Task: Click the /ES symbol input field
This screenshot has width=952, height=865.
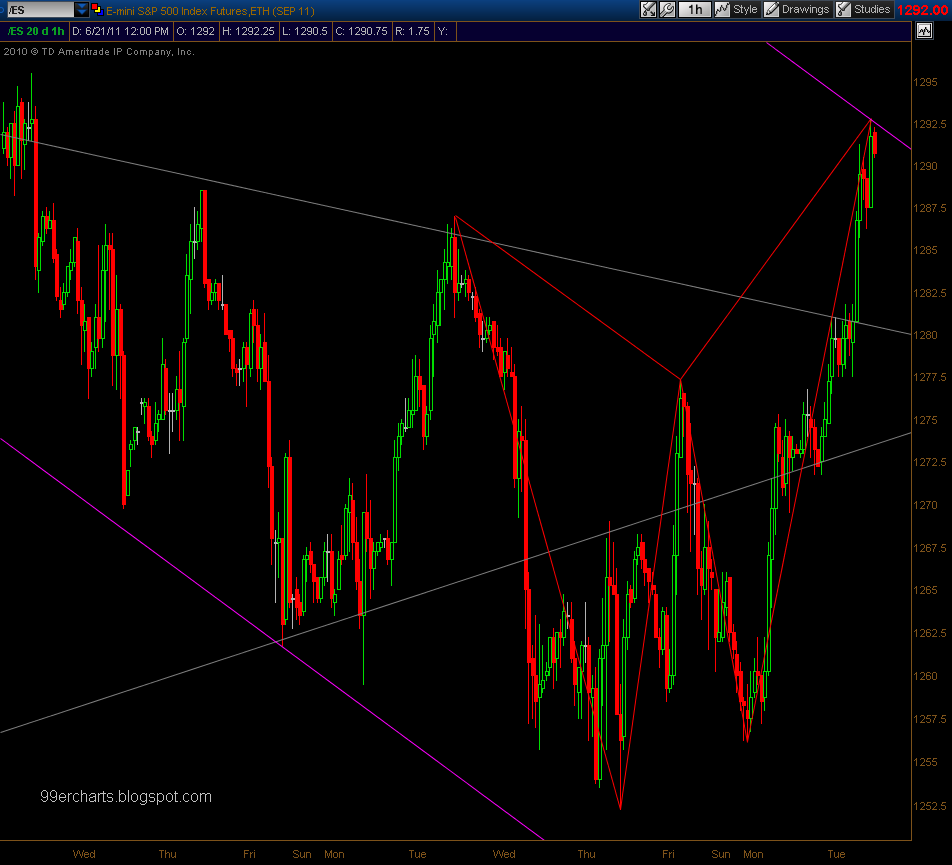Action: [37, 9]
